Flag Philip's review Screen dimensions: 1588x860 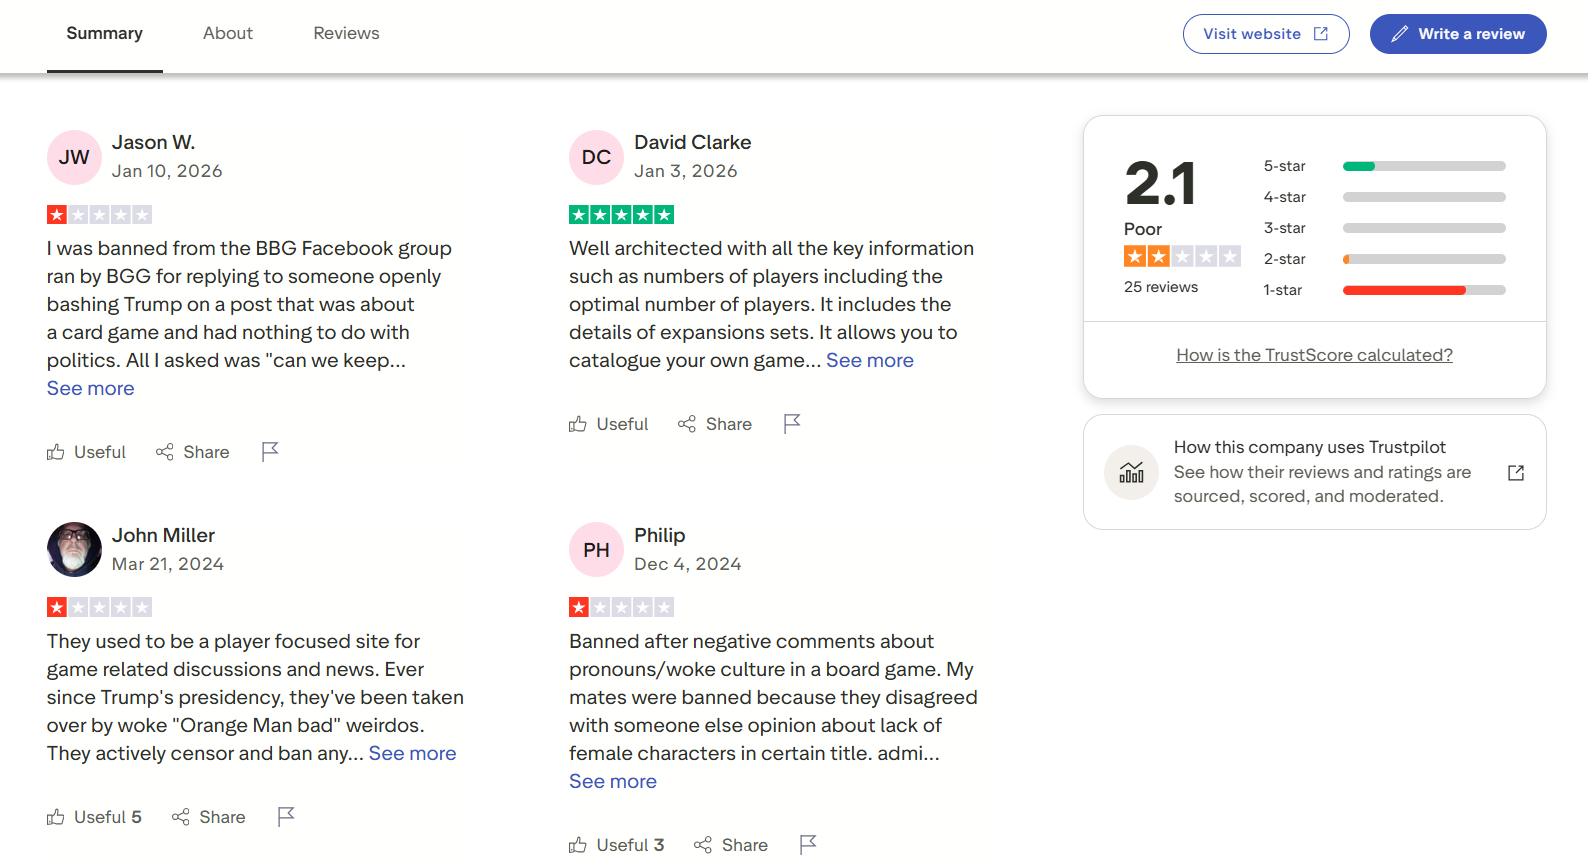coord(808,845)
